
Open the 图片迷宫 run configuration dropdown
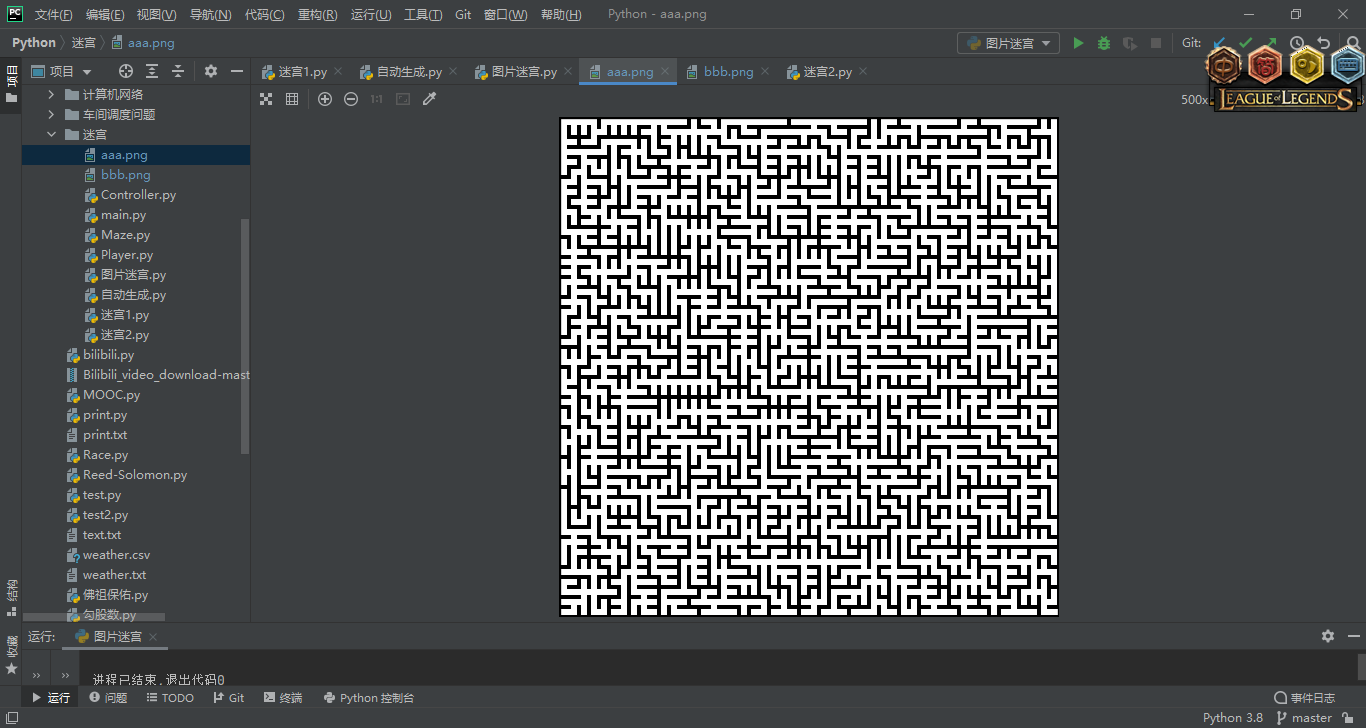(x=1008, y=43)
